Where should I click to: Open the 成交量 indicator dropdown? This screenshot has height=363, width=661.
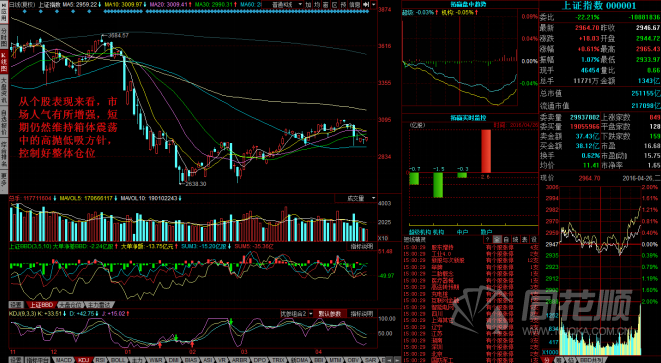point(355,198)
